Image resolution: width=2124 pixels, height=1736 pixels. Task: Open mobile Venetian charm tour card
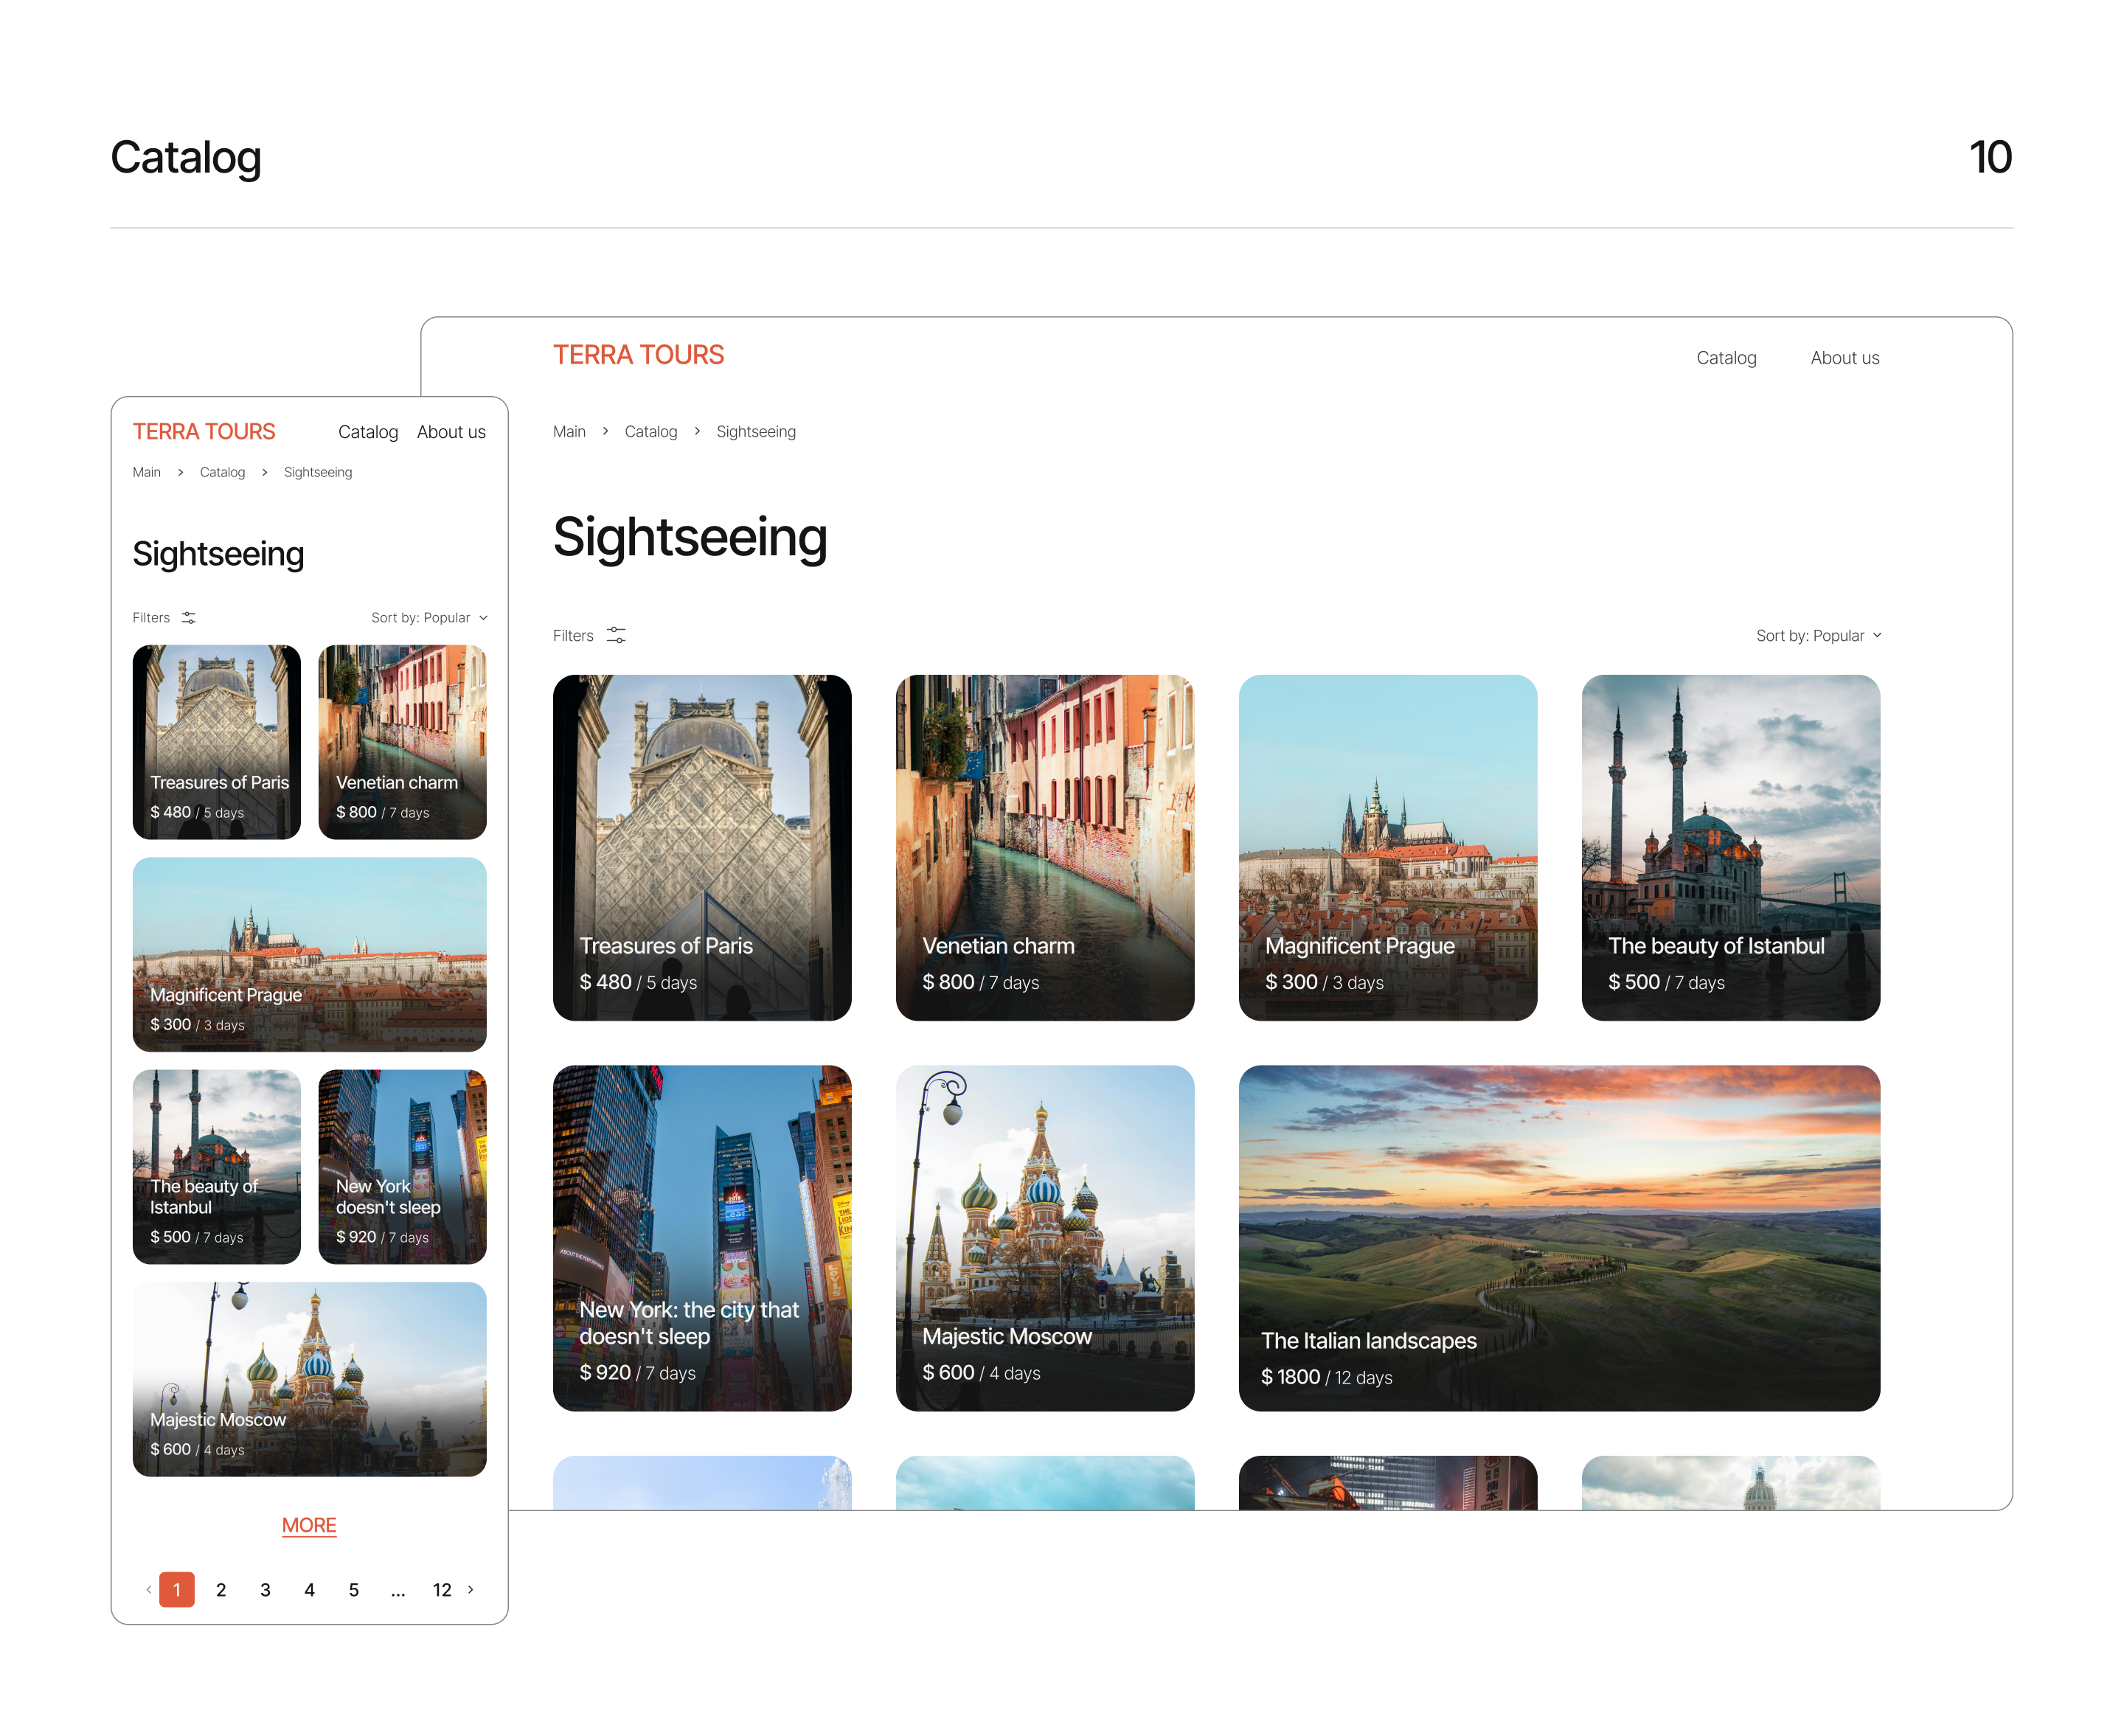pyautogui.click(x=402, y=741)
